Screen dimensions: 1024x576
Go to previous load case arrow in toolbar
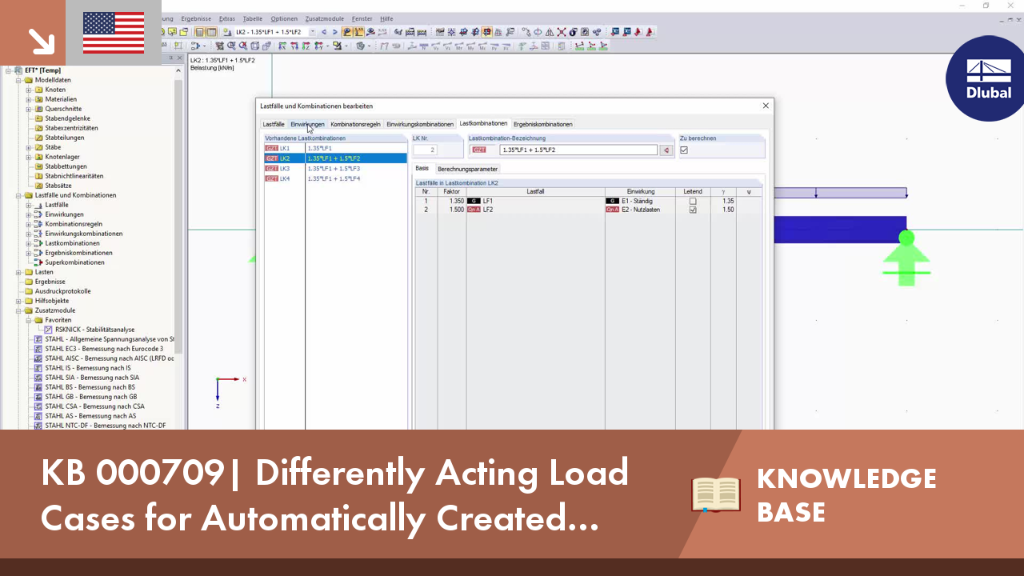click(x=324, y=32)
